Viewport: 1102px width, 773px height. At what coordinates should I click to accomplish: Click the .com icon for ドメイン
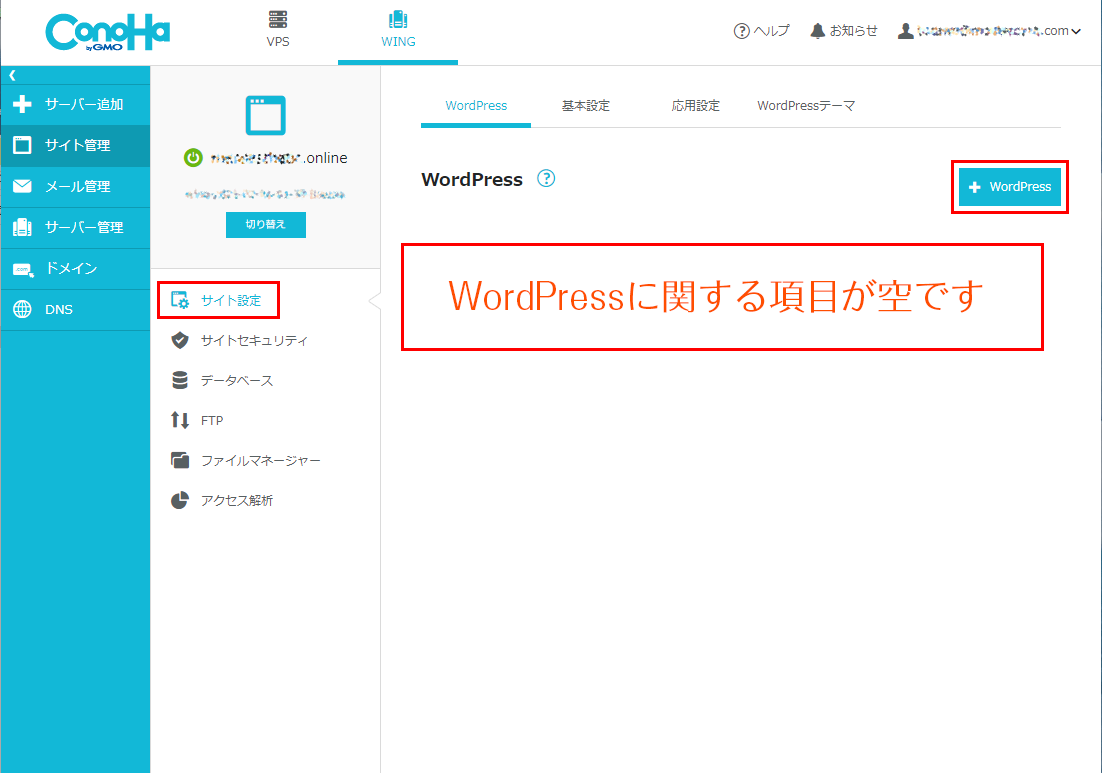coord(23,269)
